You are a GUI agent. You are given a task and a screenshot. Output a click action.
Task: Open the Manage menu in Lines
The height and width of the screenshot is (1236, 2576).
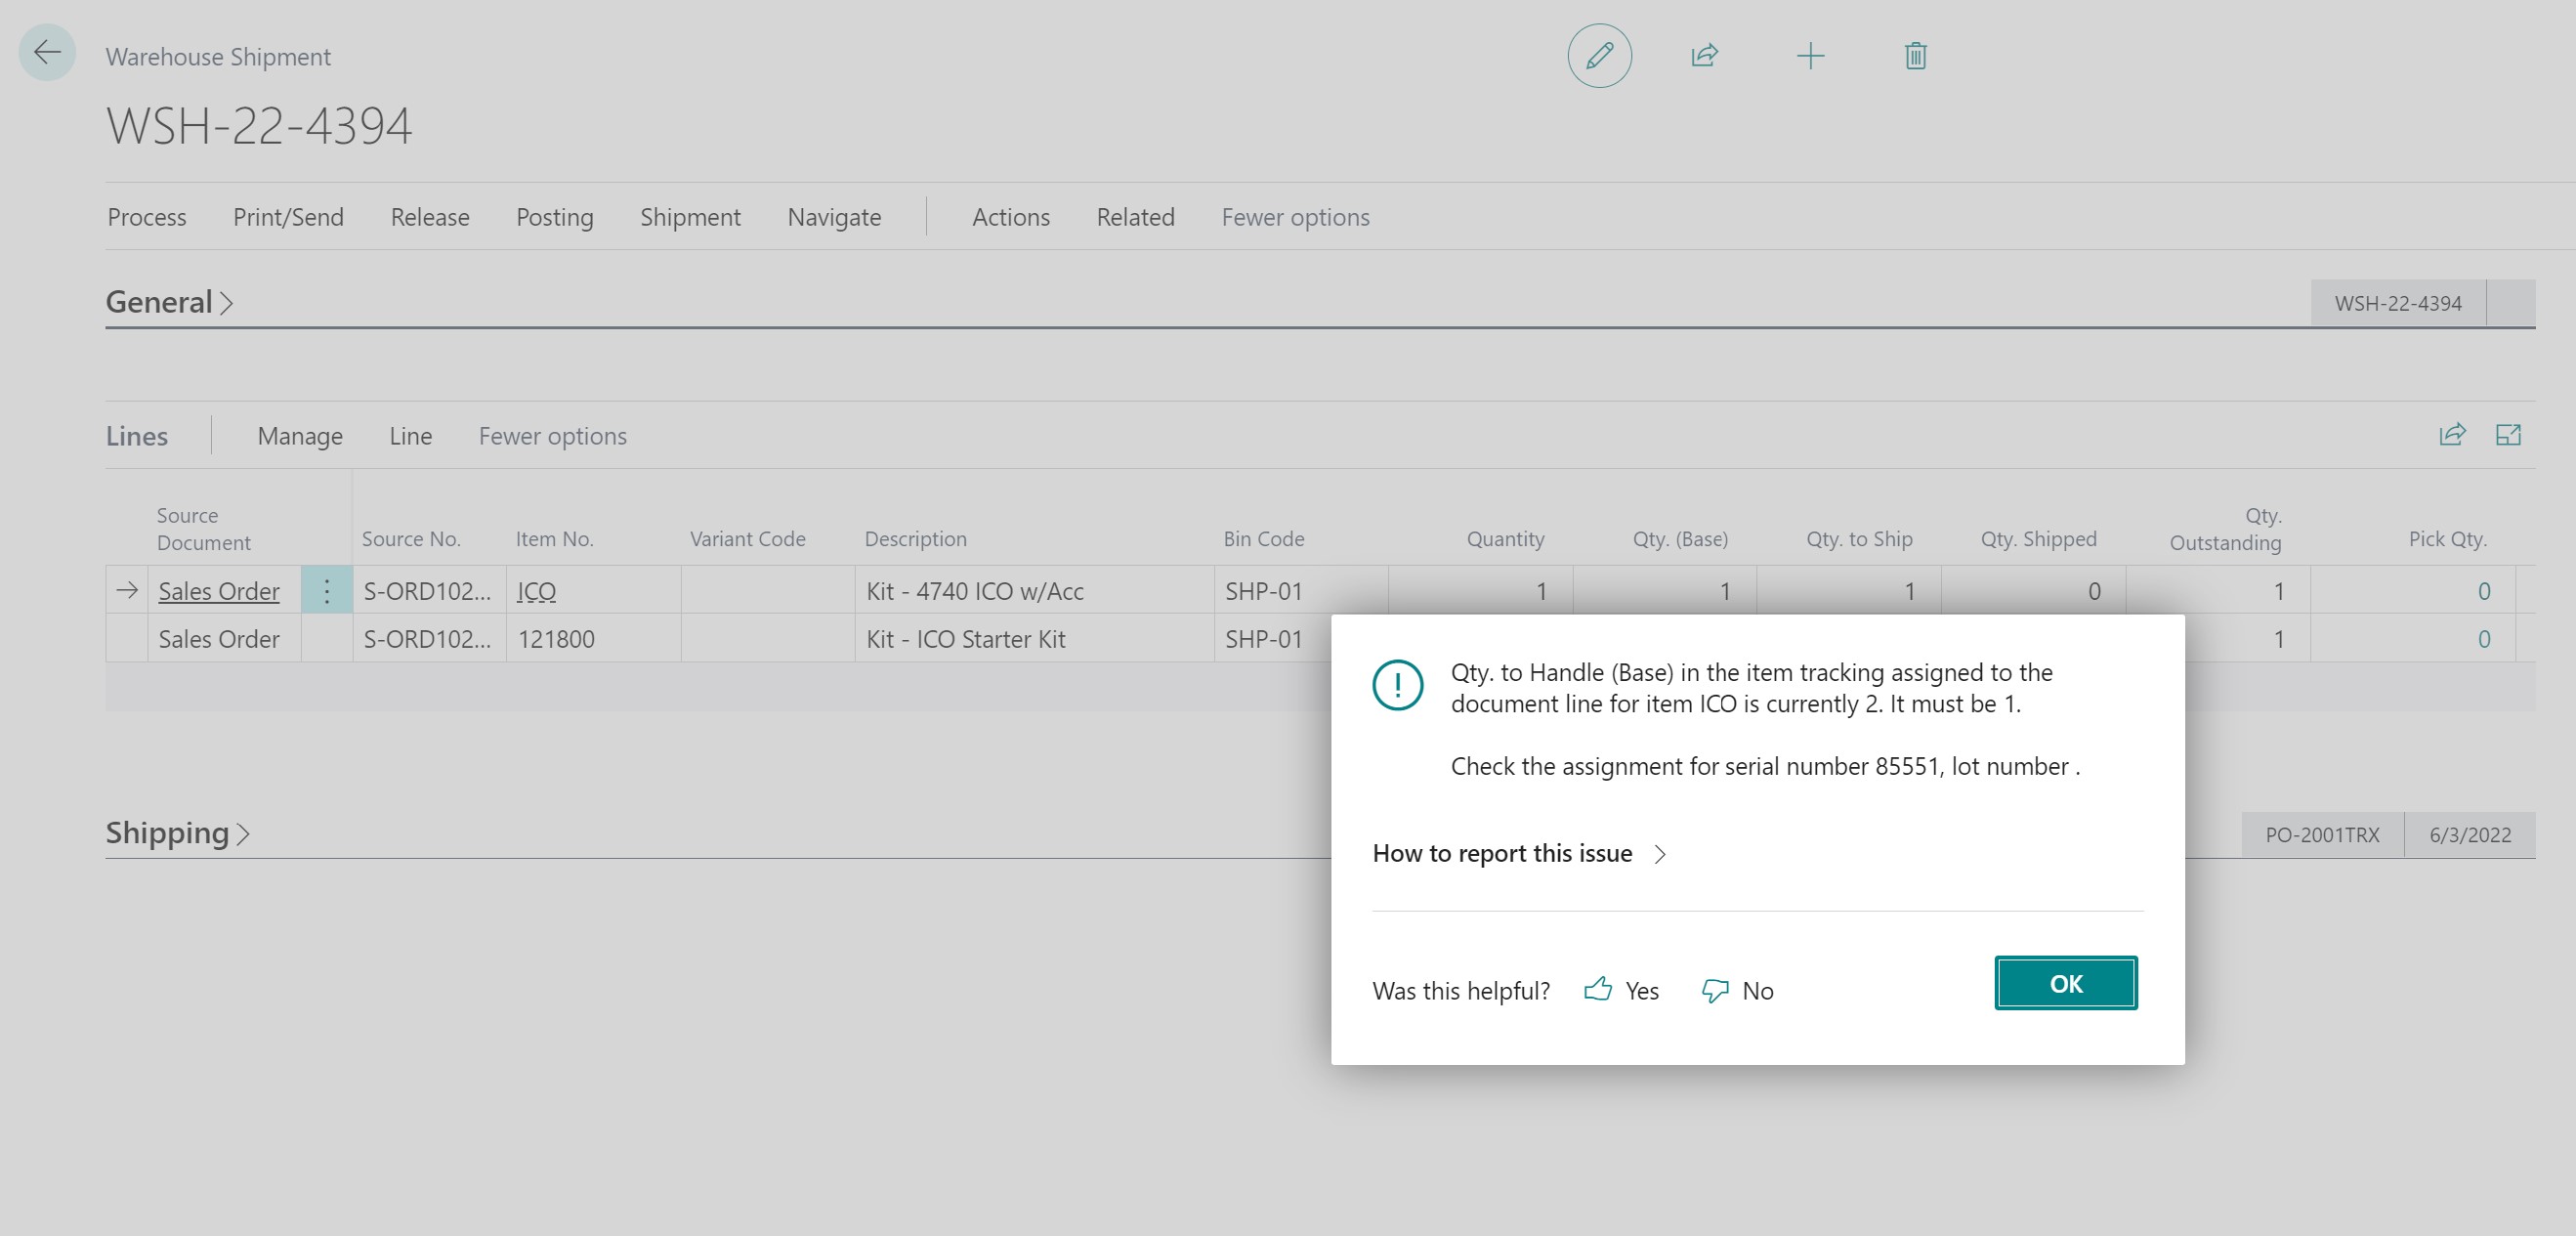(x=300, y=436)
